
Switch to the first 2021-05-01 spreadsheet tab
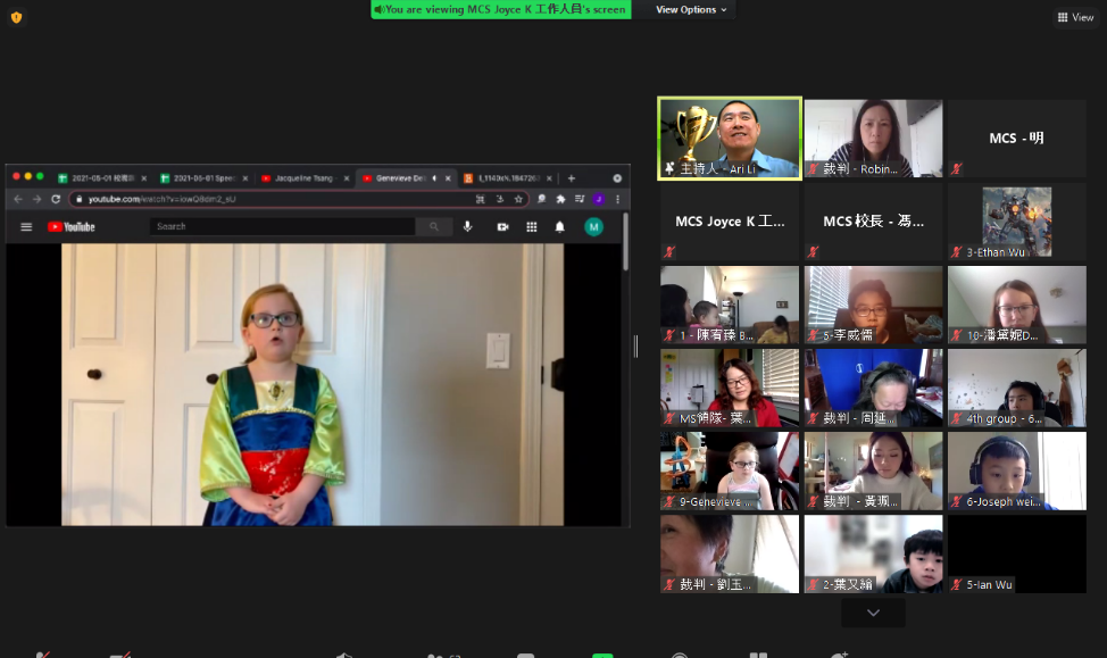coord(102,178)
